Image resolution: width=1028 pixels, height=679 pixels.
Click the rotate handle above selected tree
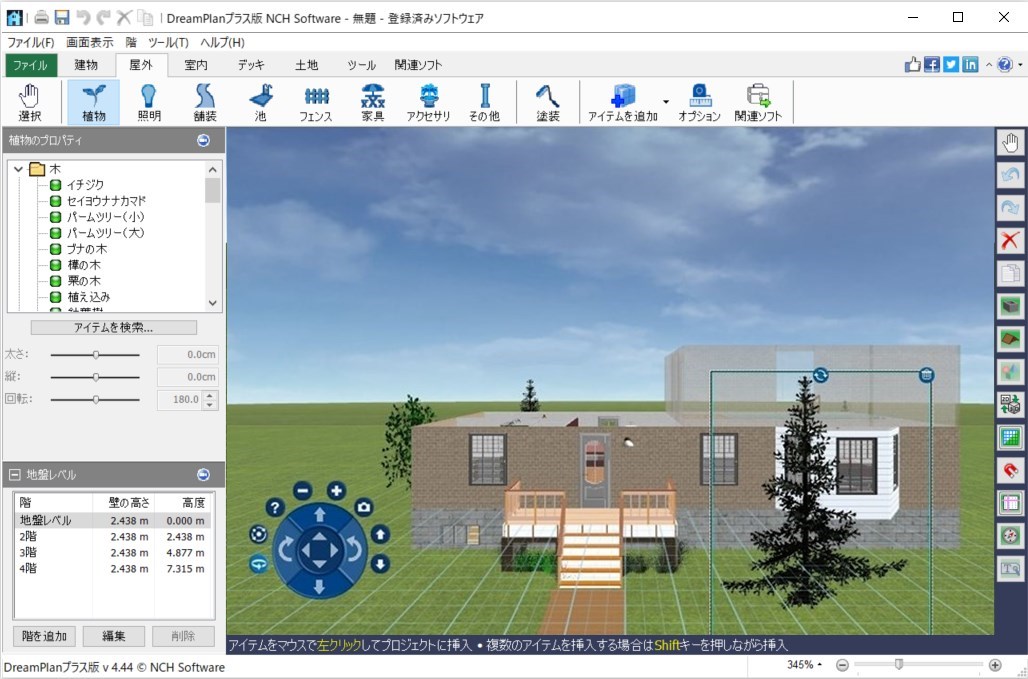(820, 375)
